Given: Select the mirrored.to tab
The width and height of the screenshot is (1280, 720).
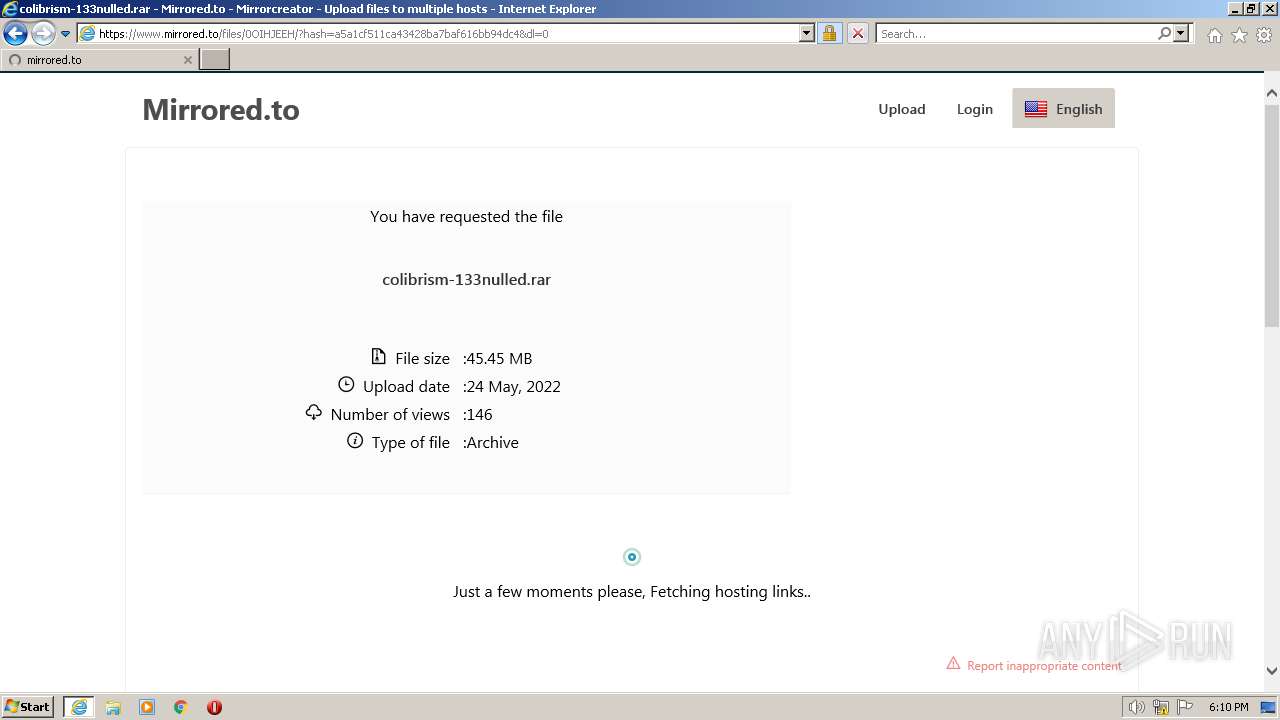Looking at the screenshot, I should coord(98,59).
